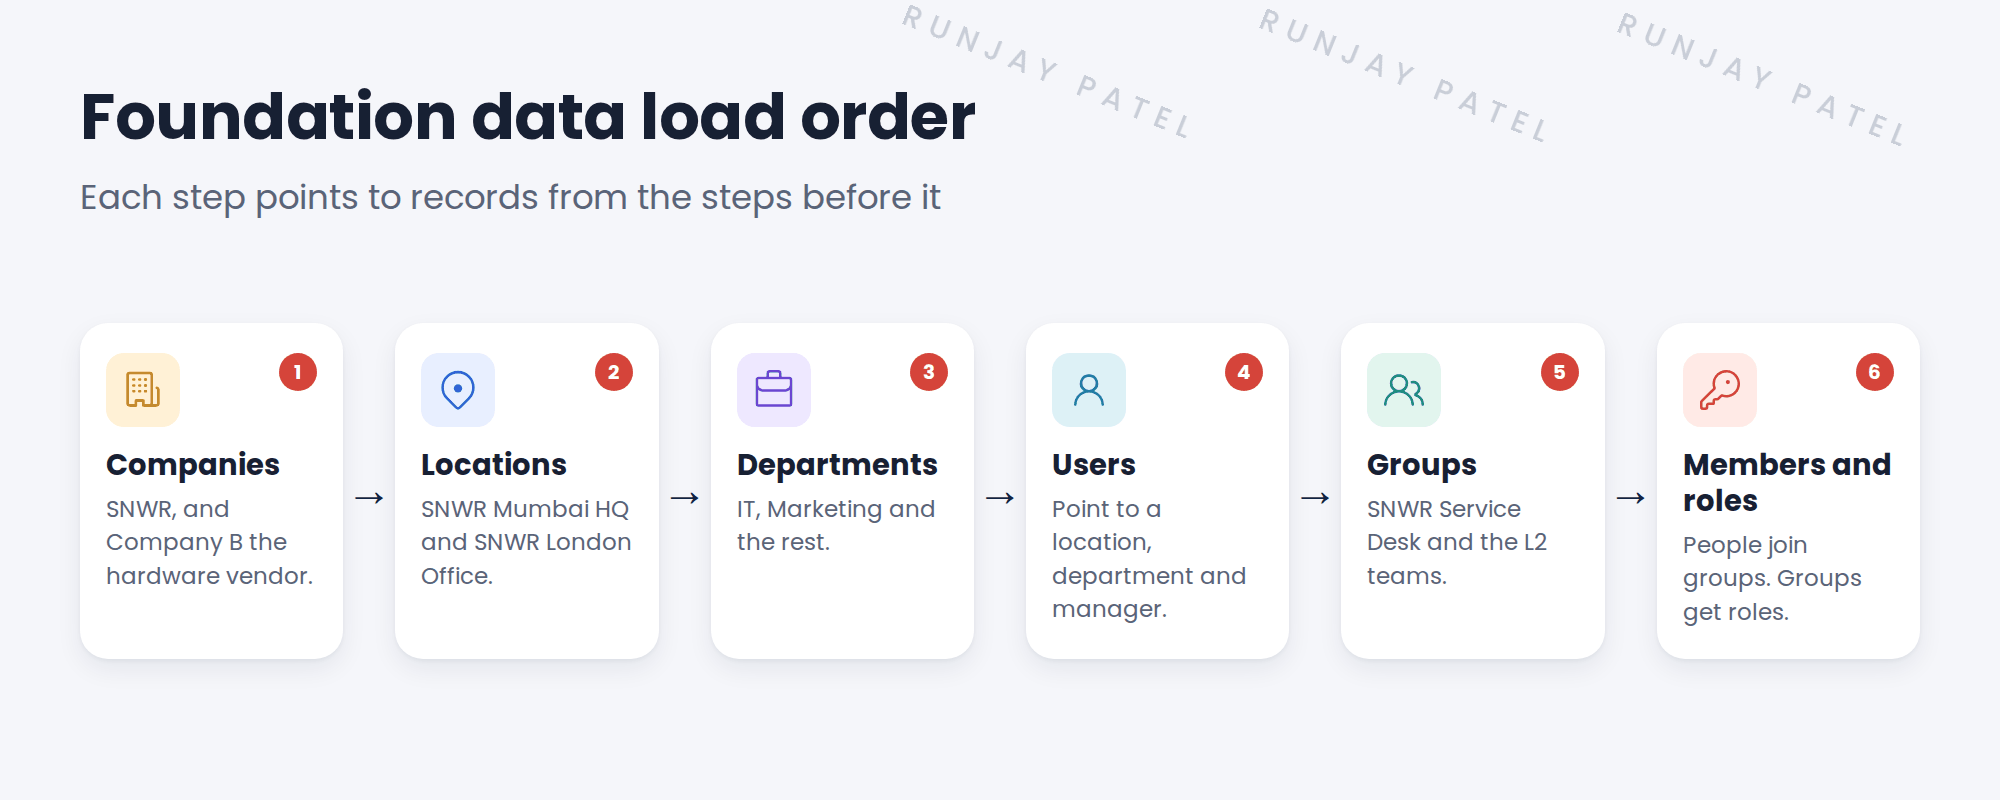Select the "Companies" card title
This screenshot has height=800, width=2000.
click(193, 465)
